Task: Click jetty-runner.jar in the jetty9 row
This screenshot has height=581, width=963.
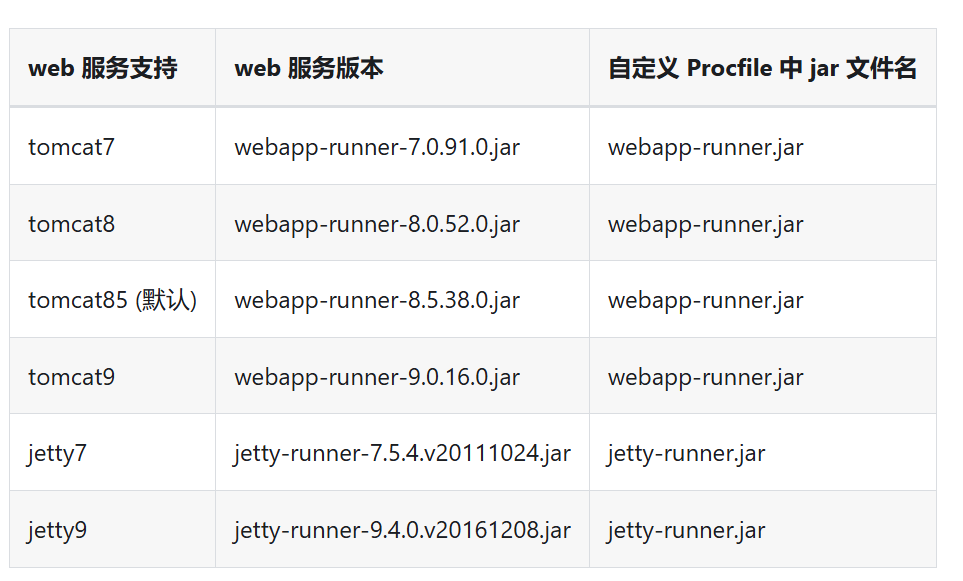Action: click(x=686, y=530)
